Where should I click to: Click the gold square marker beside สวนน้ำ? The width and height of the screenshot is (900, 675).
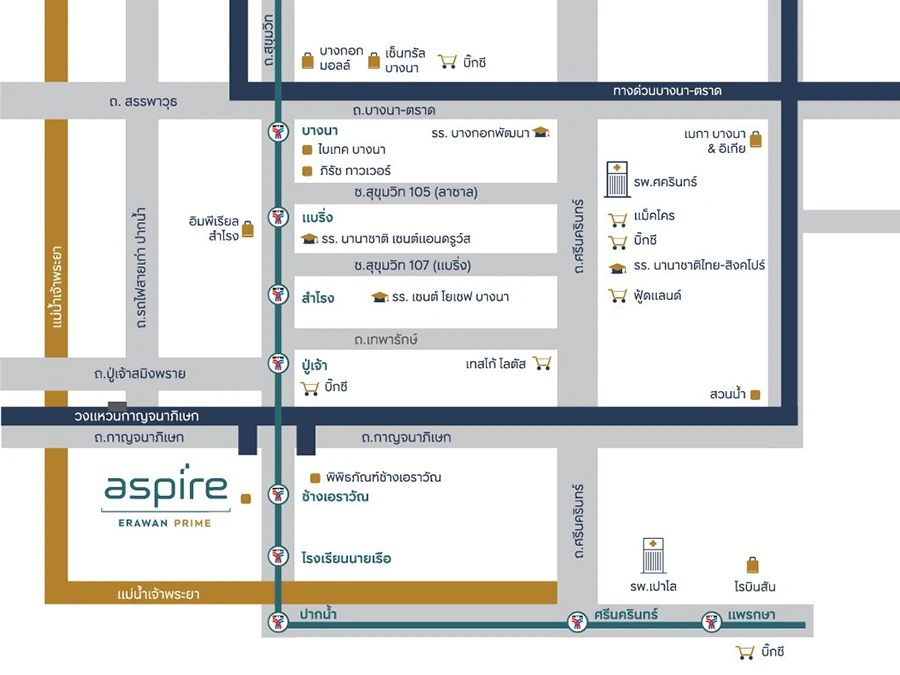[755, 395]
